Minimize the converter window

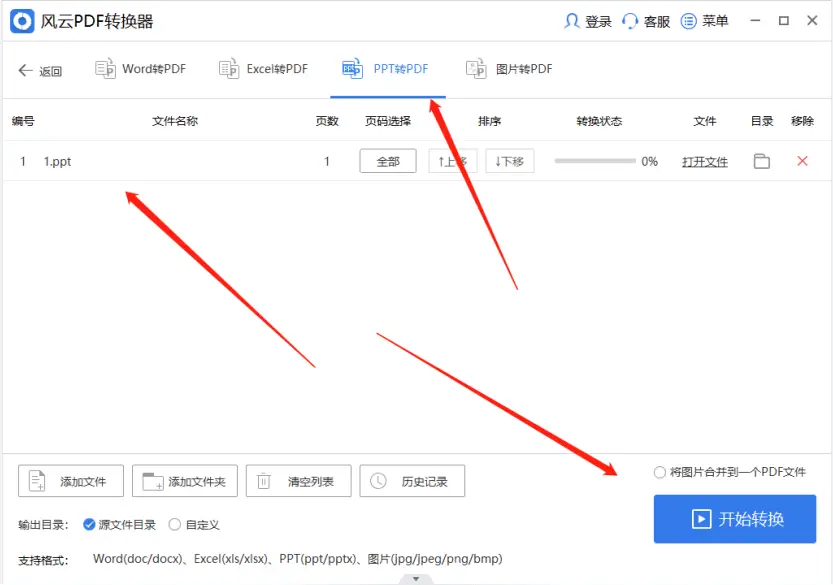coord(755,21)
